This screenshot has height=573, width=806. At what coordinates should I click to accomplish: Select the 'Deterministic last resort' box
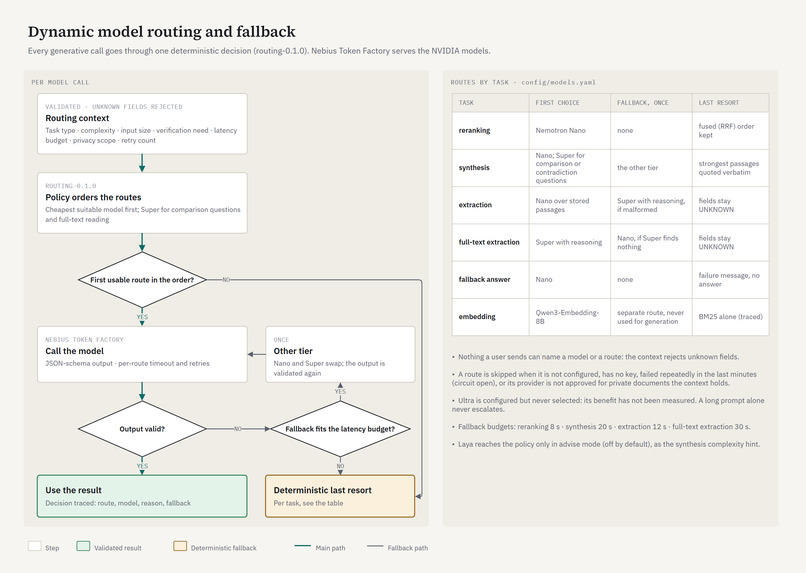[x=340, y=496]
